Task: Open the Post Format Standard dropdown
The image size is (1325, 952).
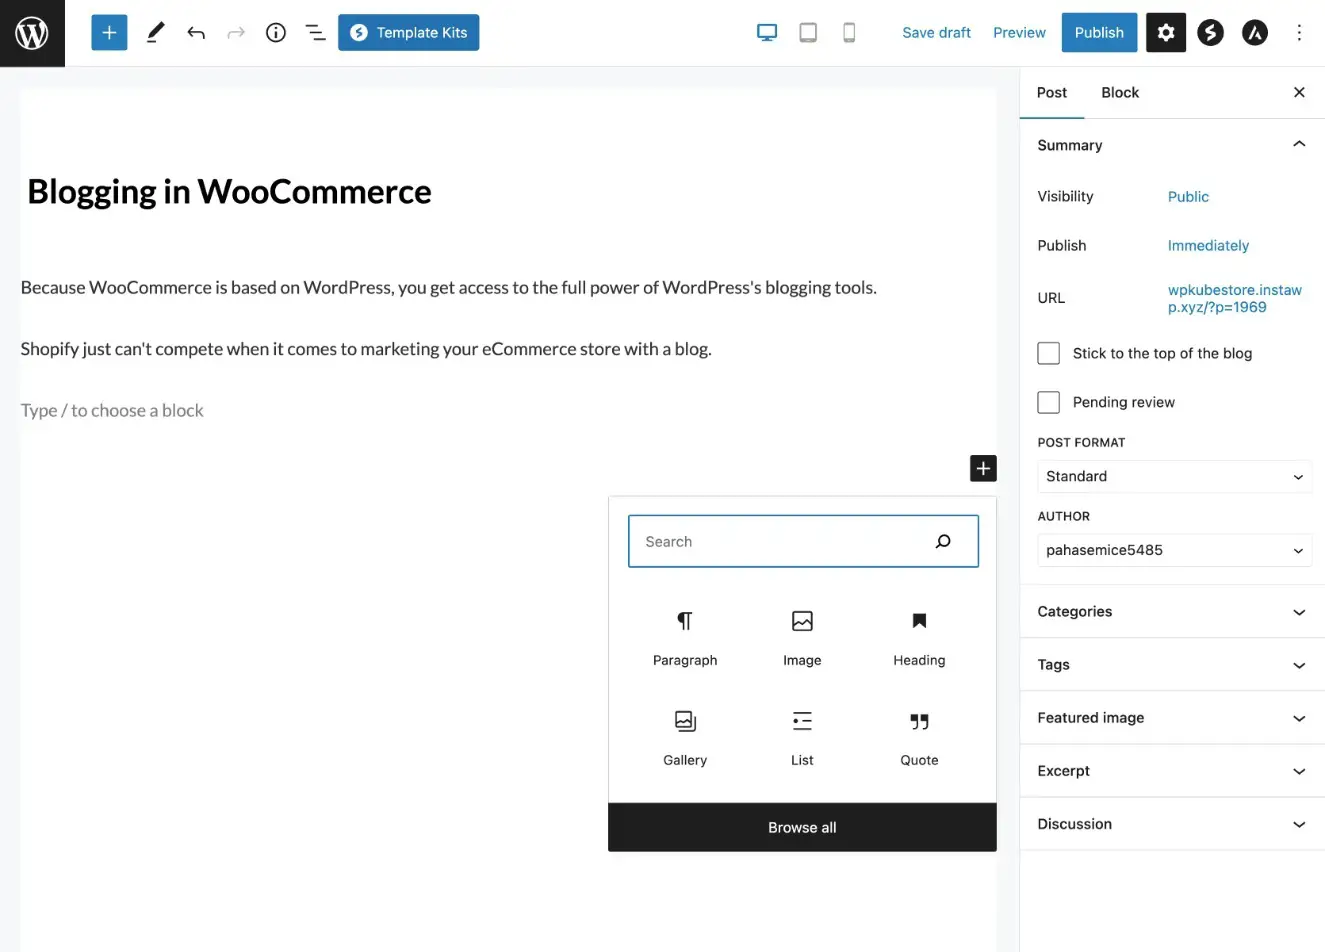Action: (x=1174, y=476)
